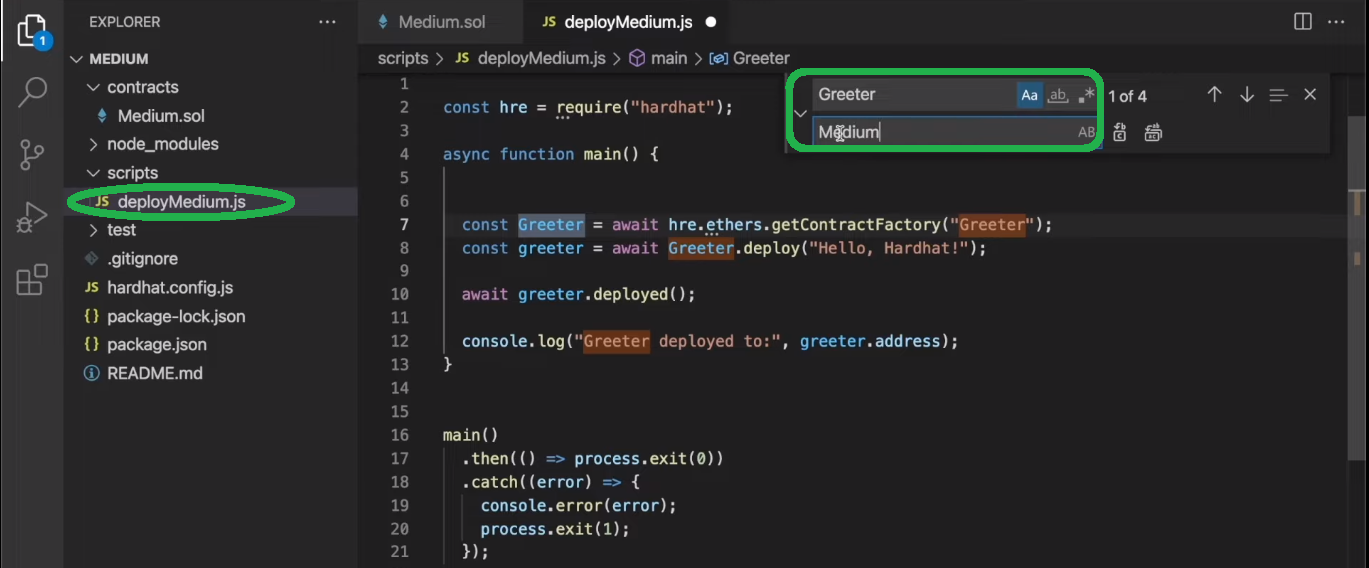The height and width of the screenshot is (568, 1369).
Task: Click 'async function main()' on line 4
Action: (547, 155)
